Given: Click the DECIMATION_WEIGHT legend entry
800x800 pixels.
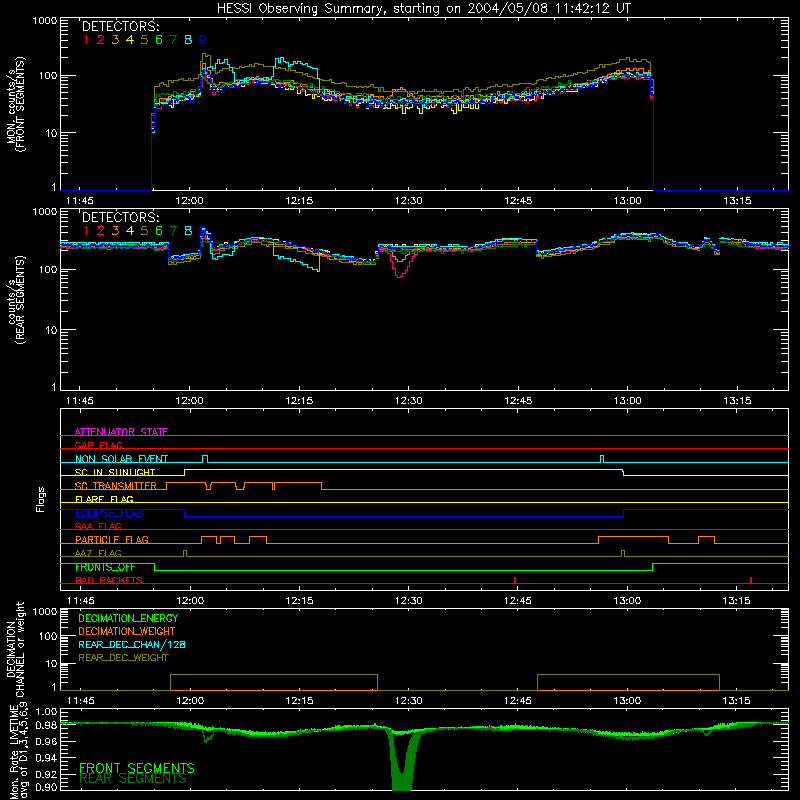Looking at the screenshot, I should point(127,631).
